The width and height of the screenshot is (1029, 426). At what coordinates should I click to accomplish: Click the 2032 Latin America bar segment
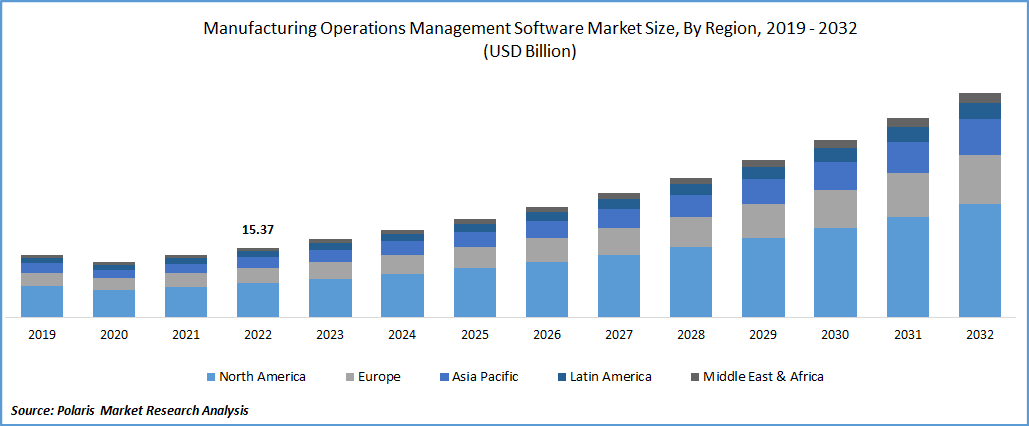[980, 111]
